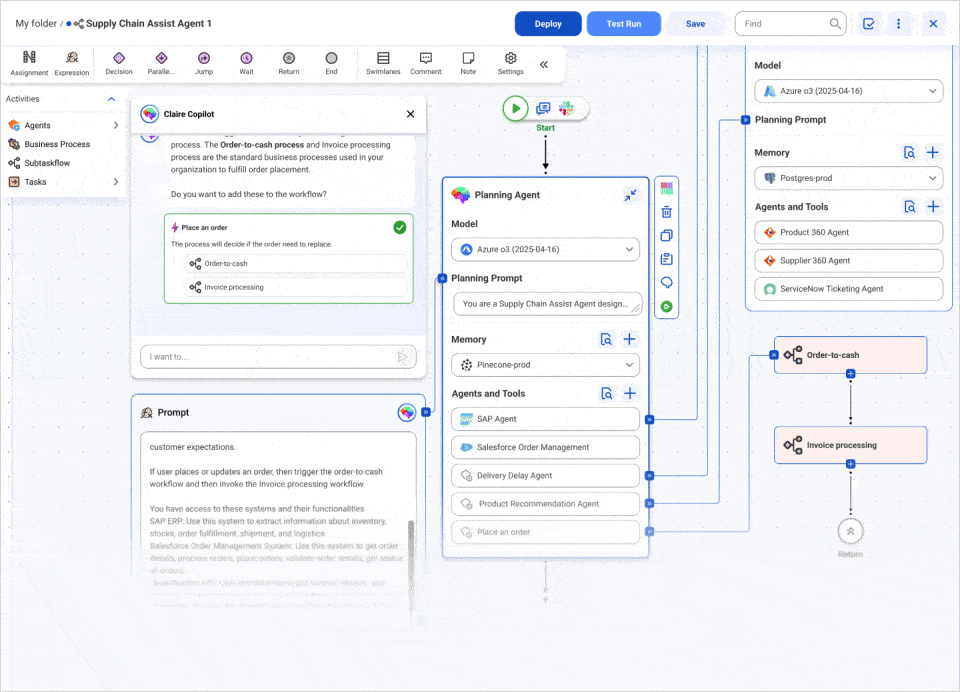Click the validation checkmark icon in header
960x692 pixels.
pos(868,24)
